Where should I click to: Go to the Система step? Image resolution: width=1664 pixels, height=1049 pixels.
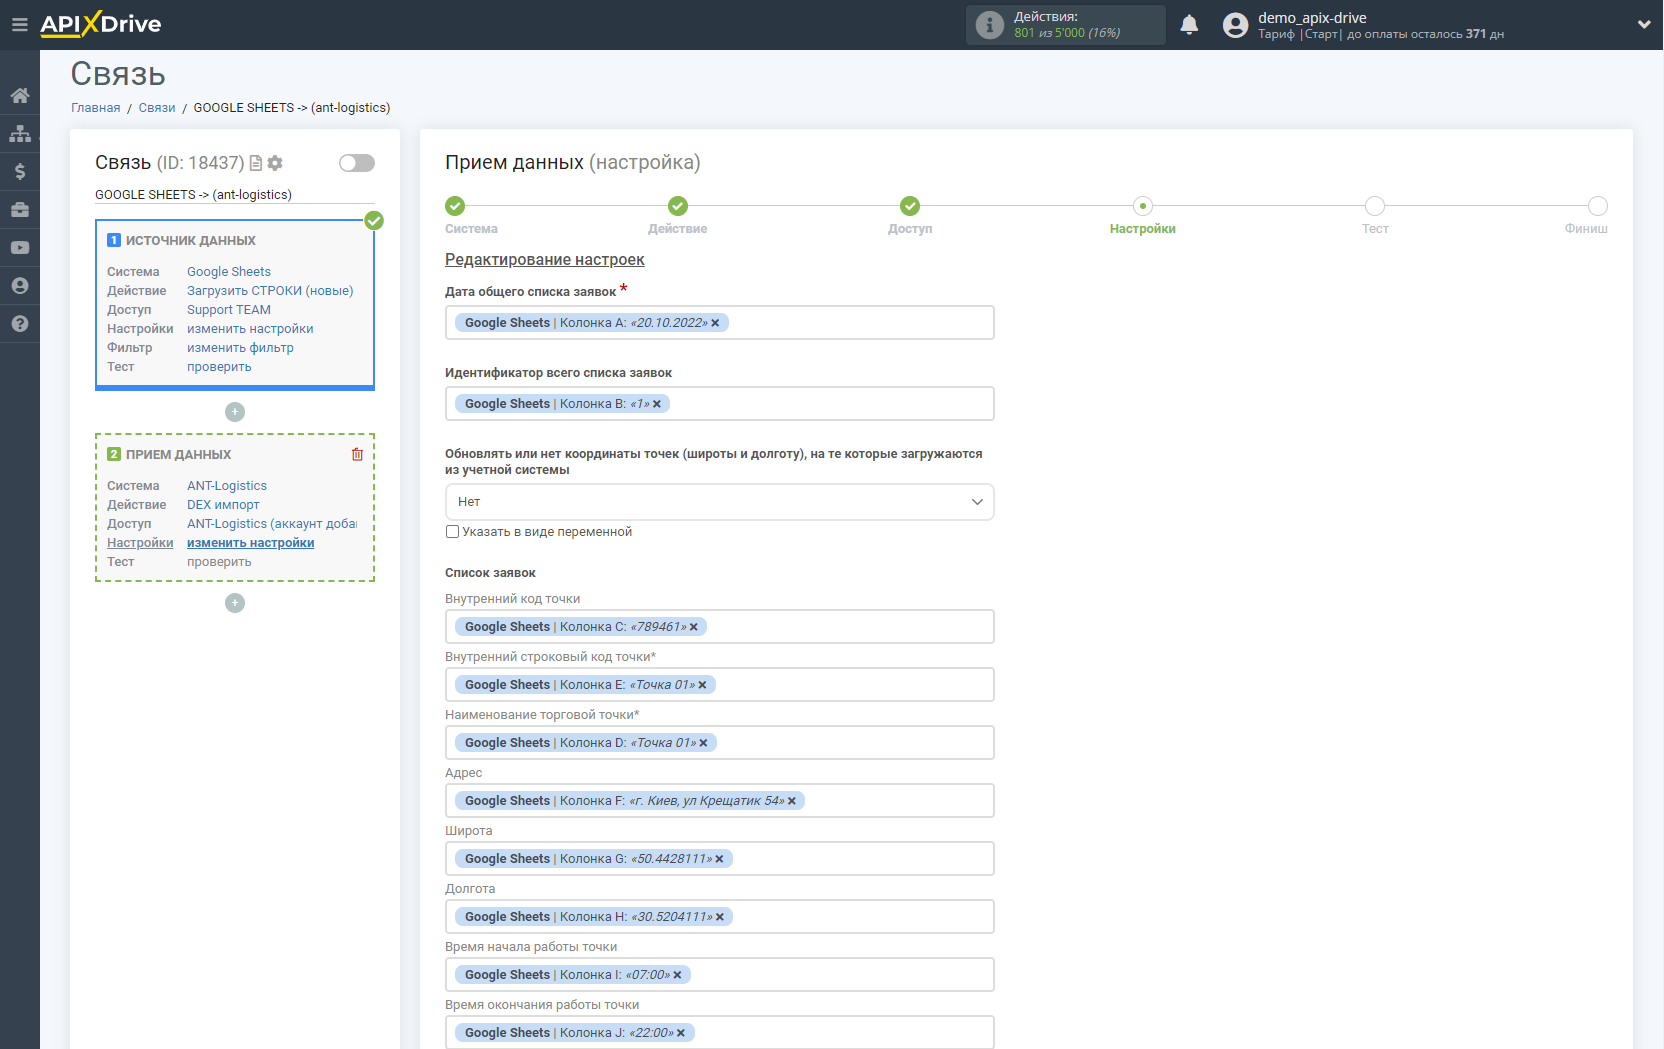(x=455, y=206)
